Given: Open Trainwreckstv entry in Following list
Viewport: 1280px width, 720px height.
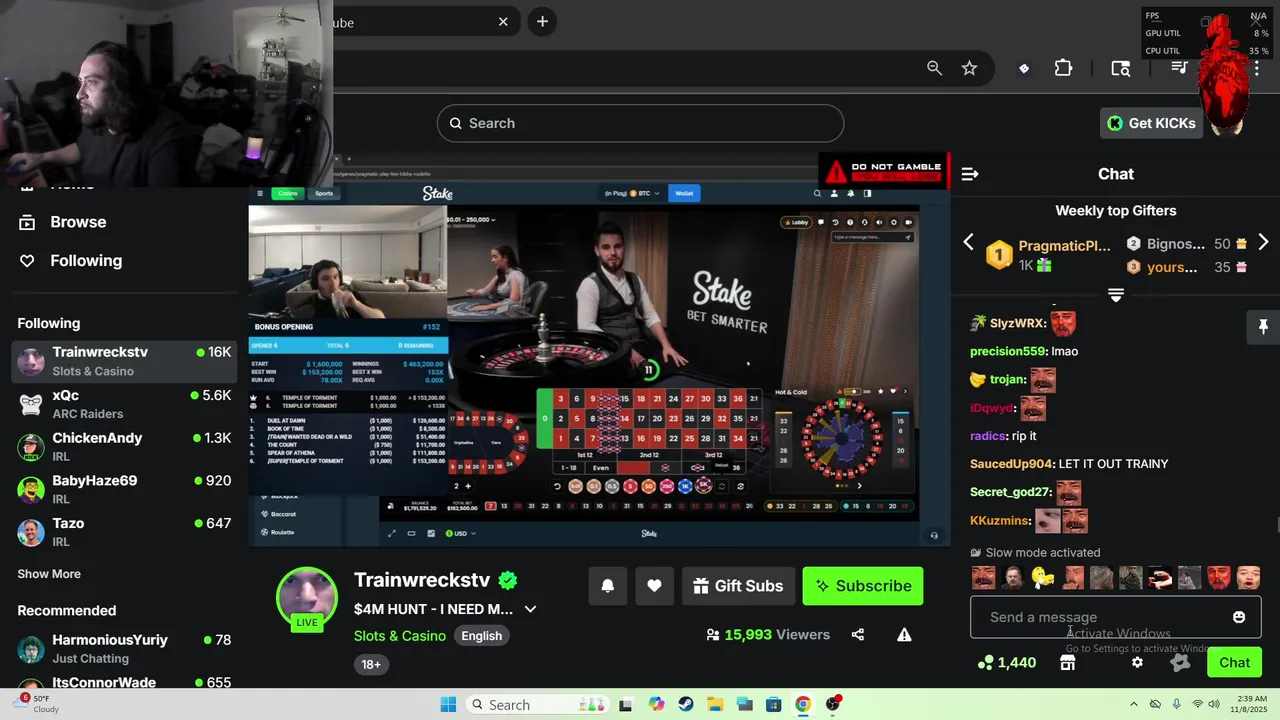Looking at the screenshot, I should (x=125, y=361).
